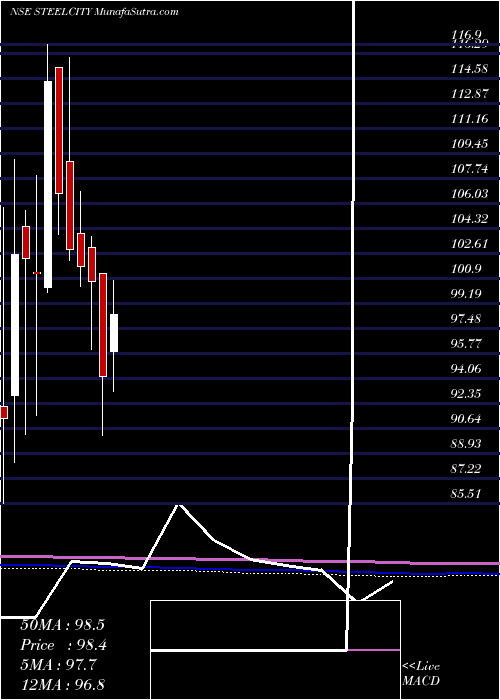Image resolution: width=500 pixels, height=700 pixels.
Task: Click the 88.93 price axis label
Action: [467, 444]
